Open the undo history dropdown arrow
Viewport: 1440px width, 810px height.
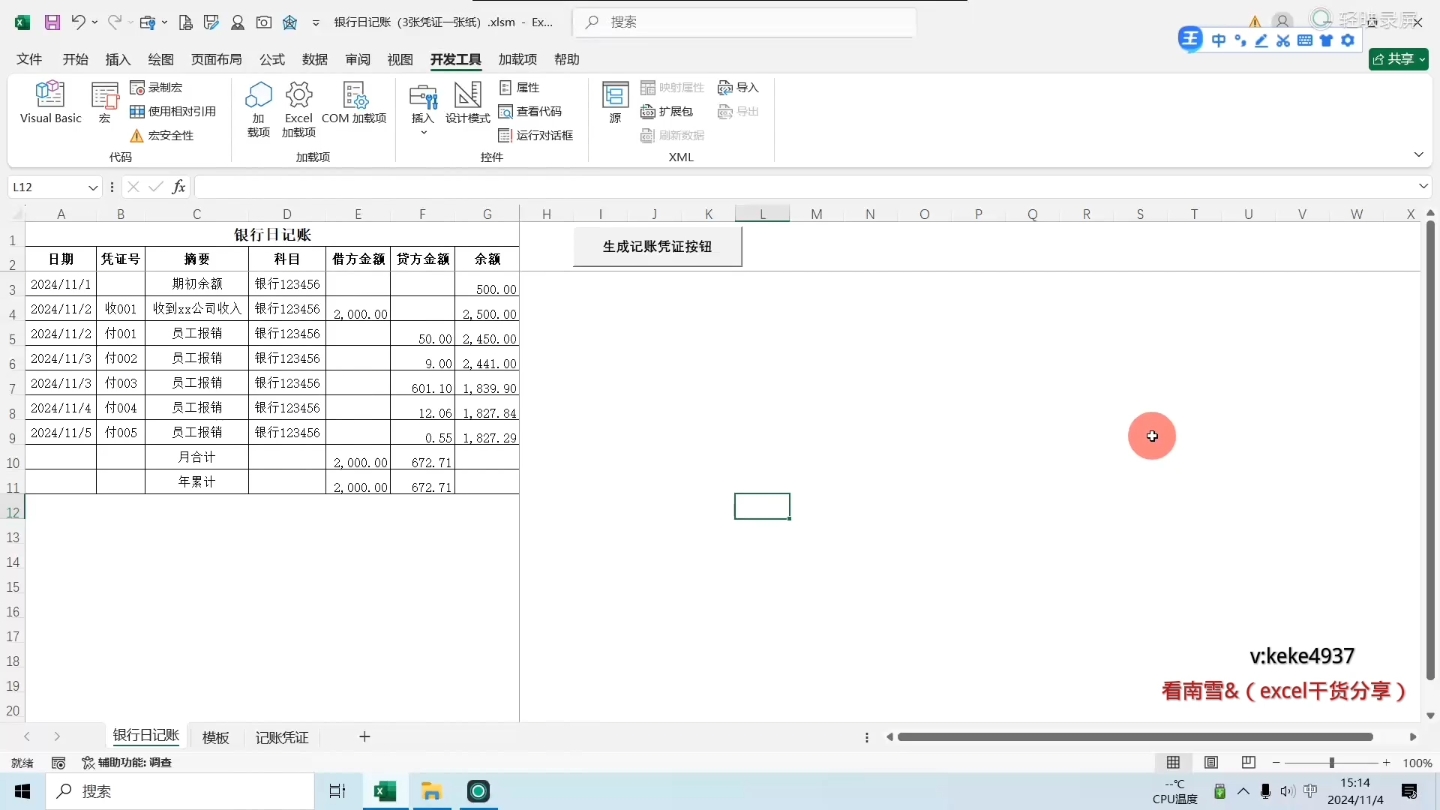(95, 22)
